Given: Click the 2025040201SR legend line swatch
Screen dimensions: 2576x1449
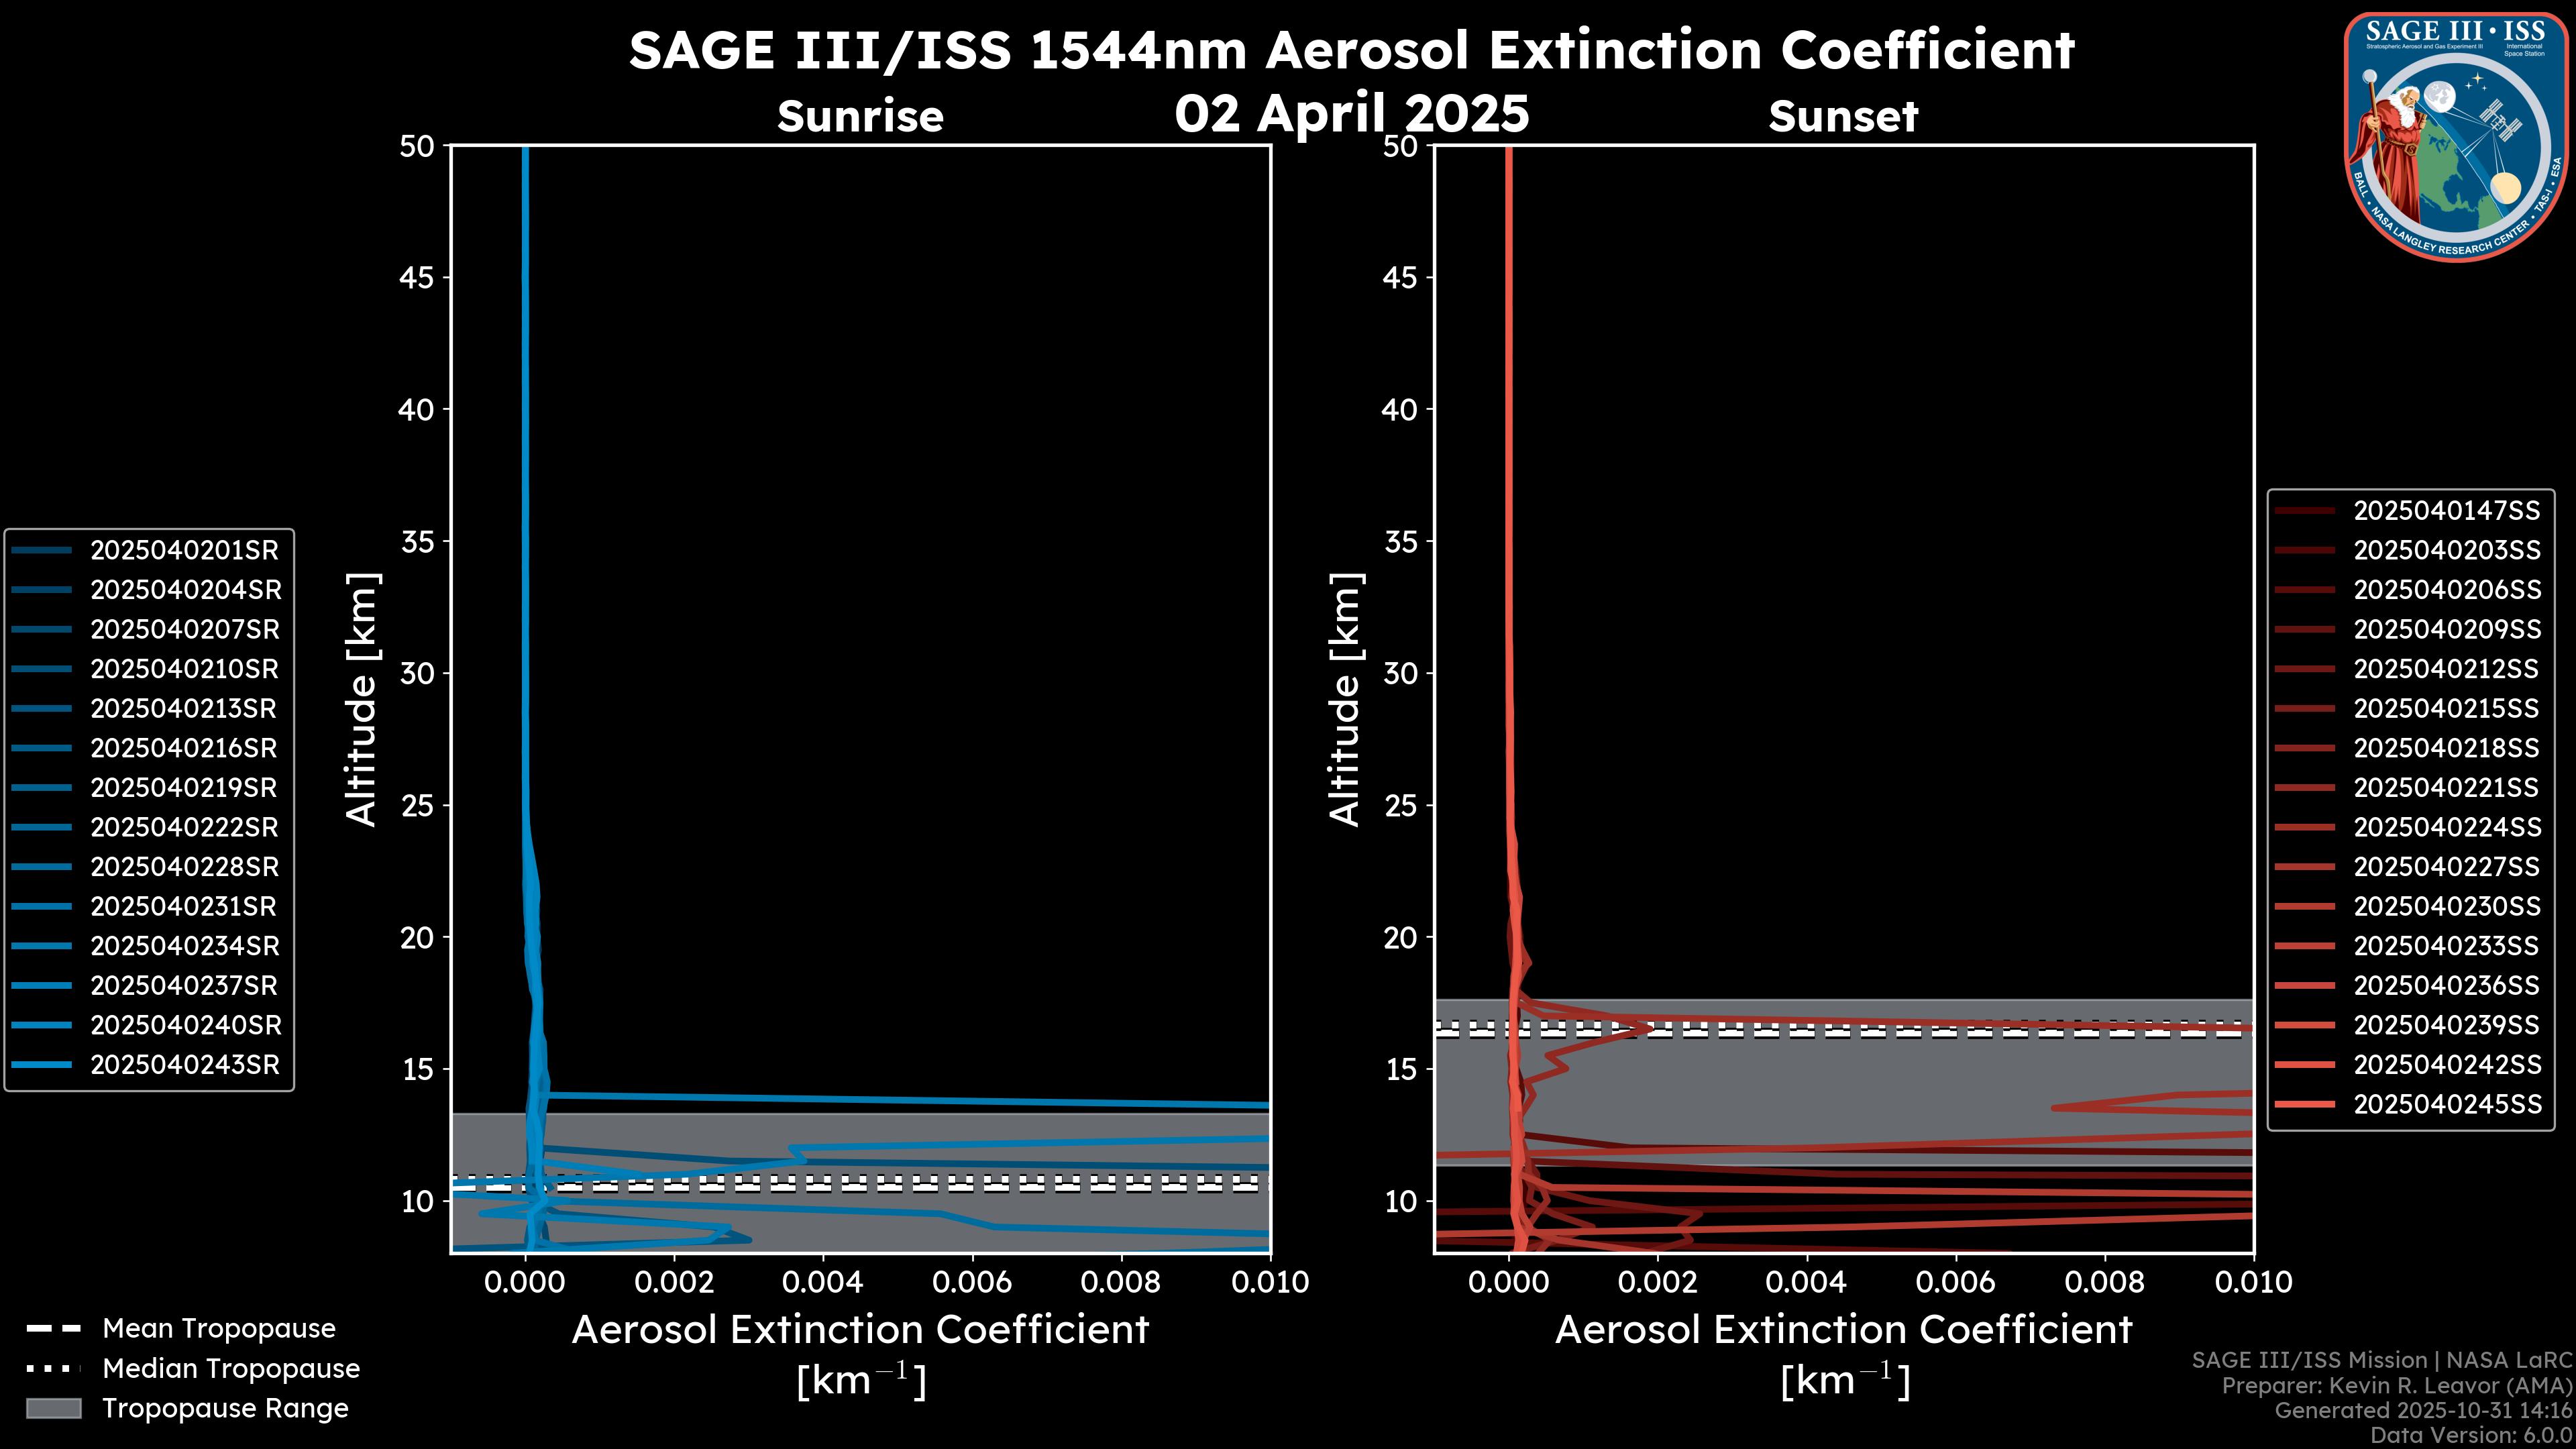Looking at the screenshot, I should click(42, 550).
